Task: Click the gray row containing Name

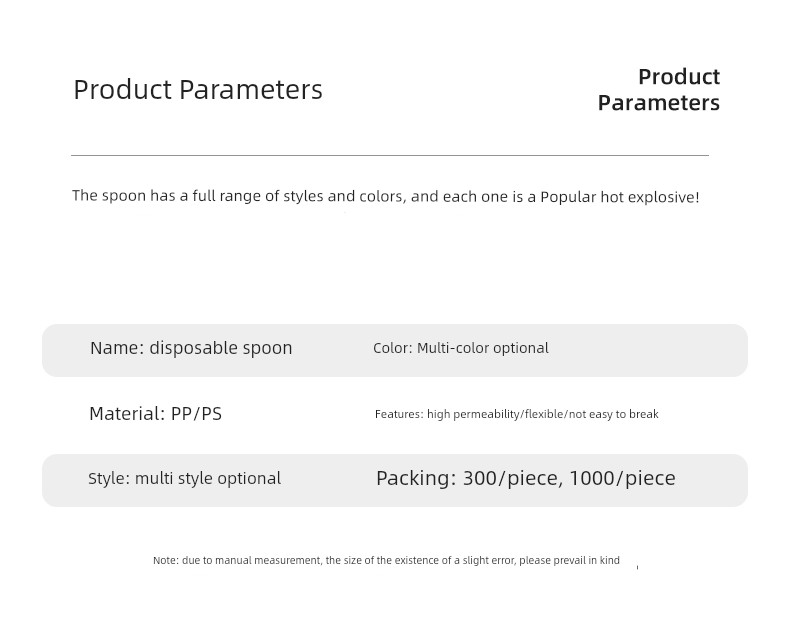Action: coord(394,350)
